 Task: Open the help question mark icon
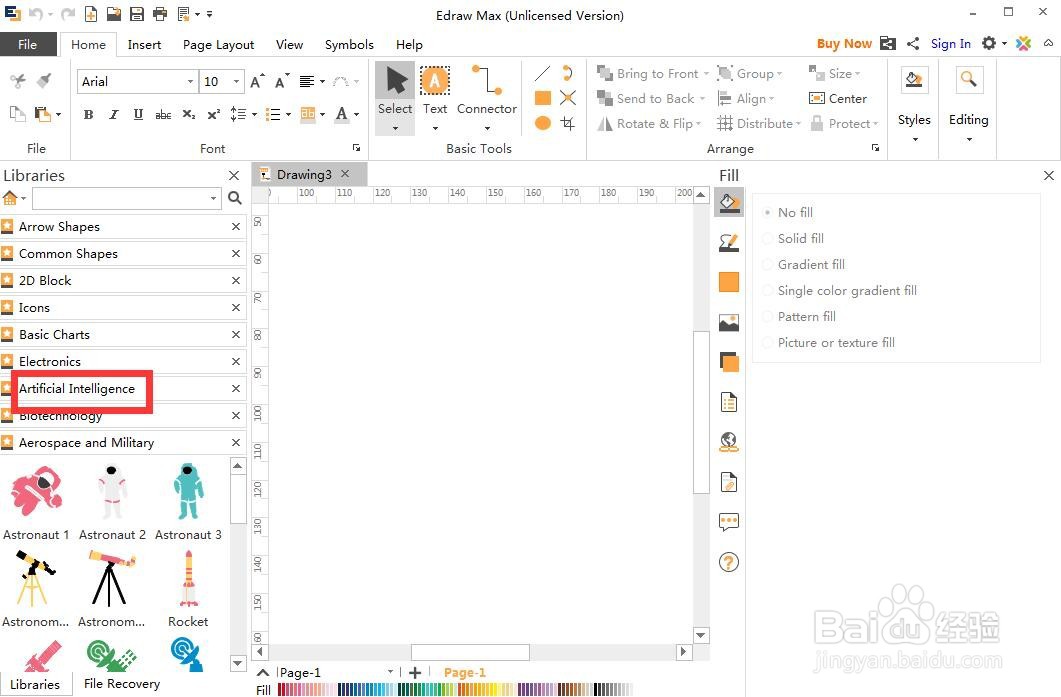click(x=729, y=562)
